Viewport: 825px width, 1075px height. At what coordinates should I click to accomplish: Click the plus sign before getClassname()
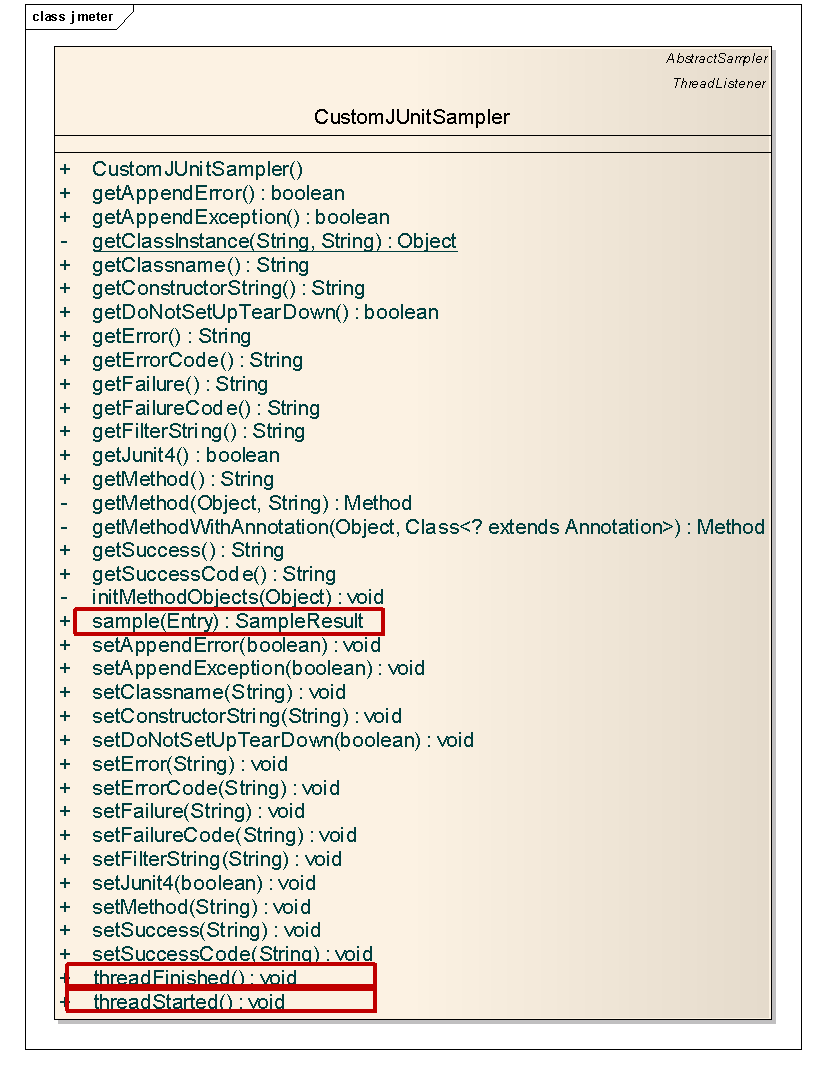(x=63, y=265)
